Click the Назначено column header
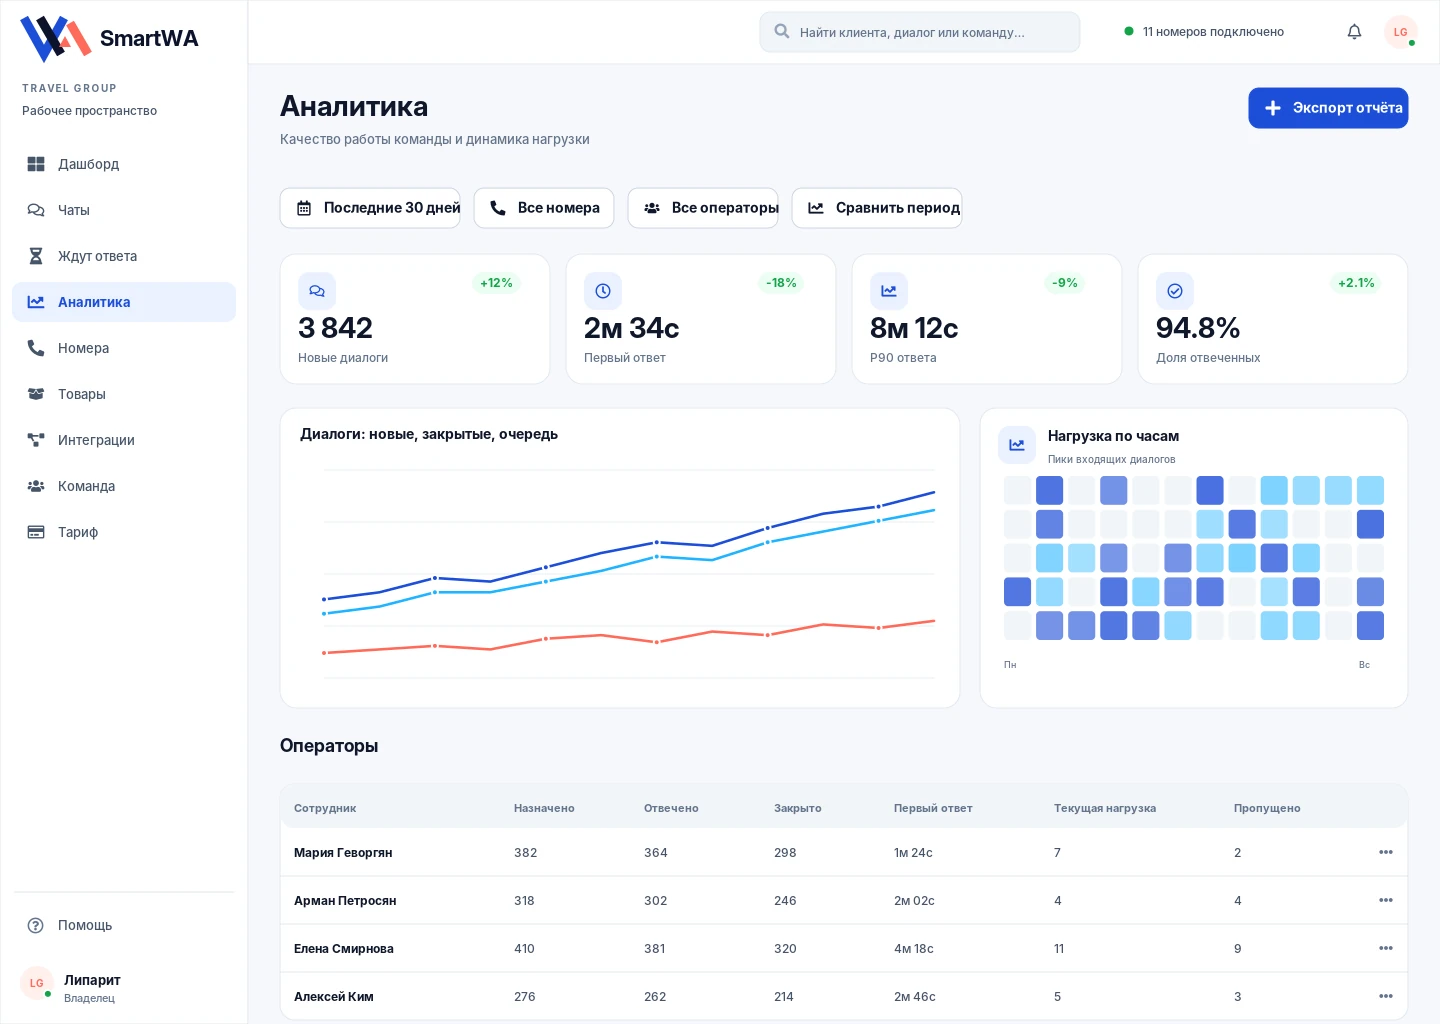1440x1024 pixels. (x=544, y=808)
